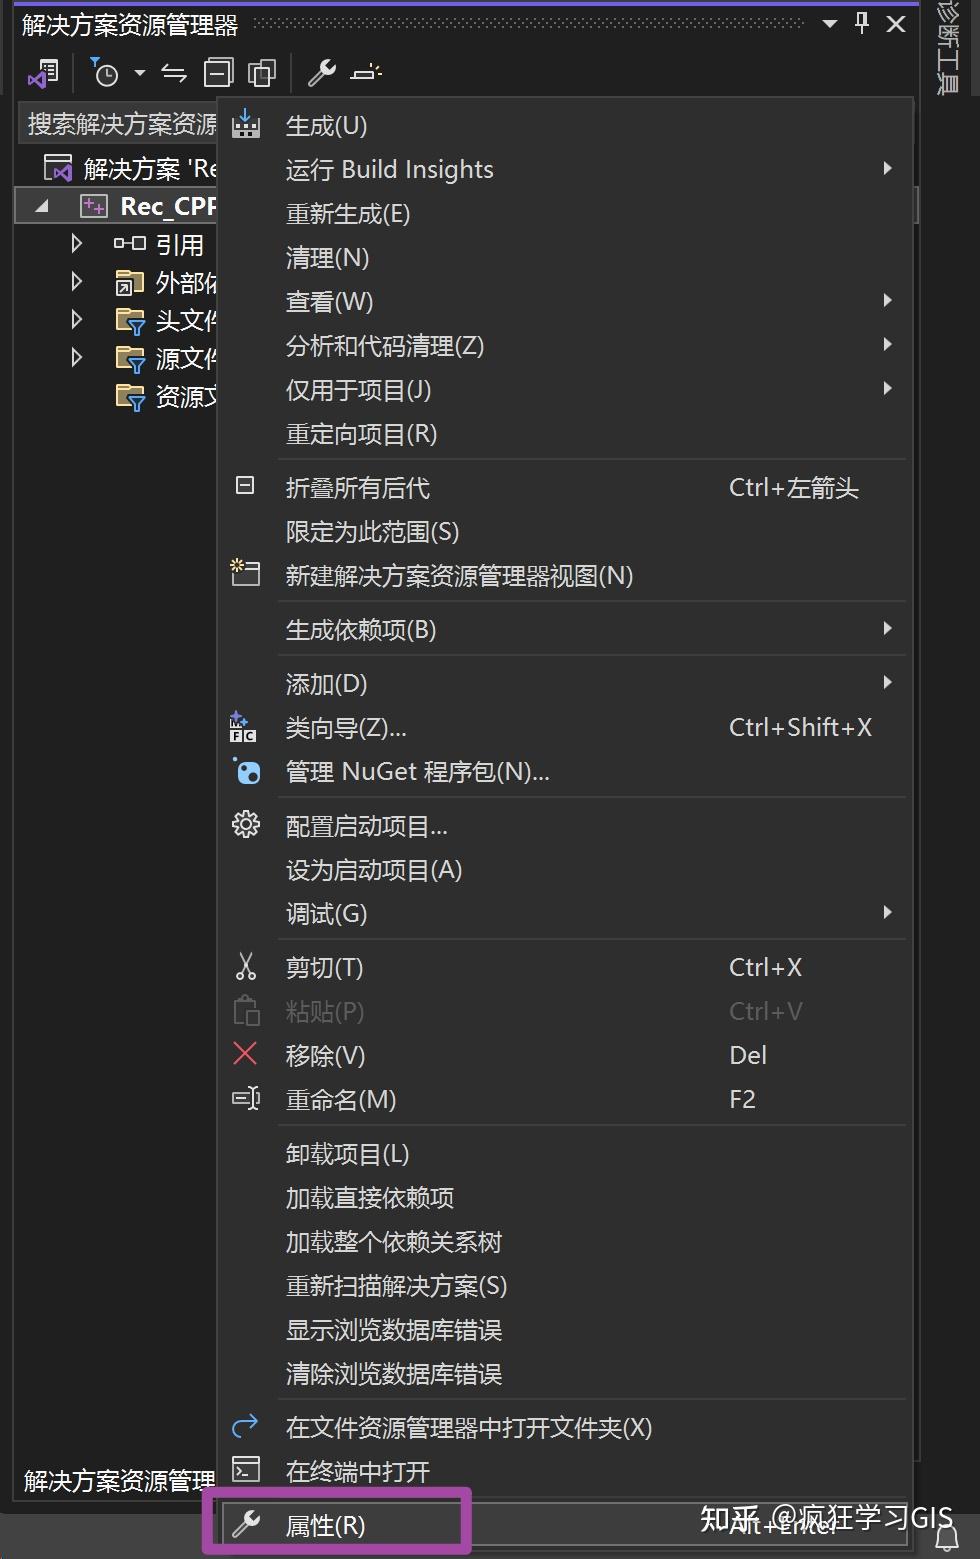The width and height of the screenshot is (980, 1559).
Task: Click the Show All Files toolbar icon
Action: tap(261, 72)
